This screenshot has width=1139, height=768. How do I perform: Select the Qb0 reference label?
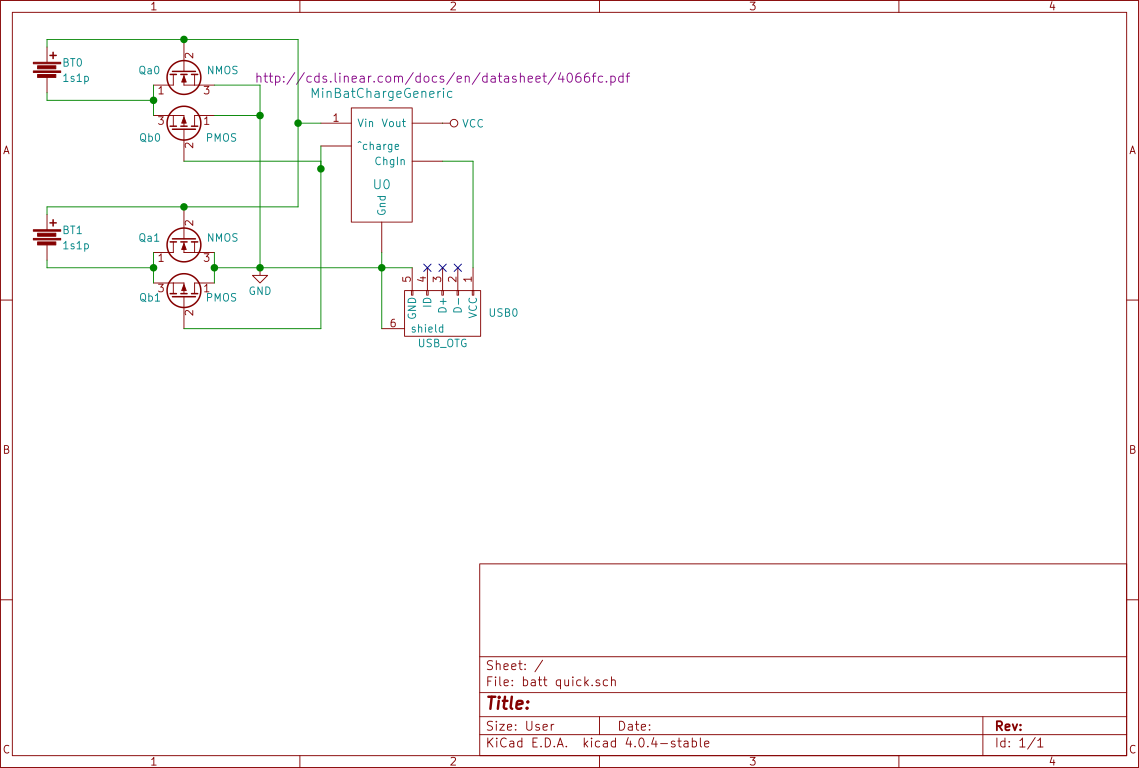[x=150, y=137]
